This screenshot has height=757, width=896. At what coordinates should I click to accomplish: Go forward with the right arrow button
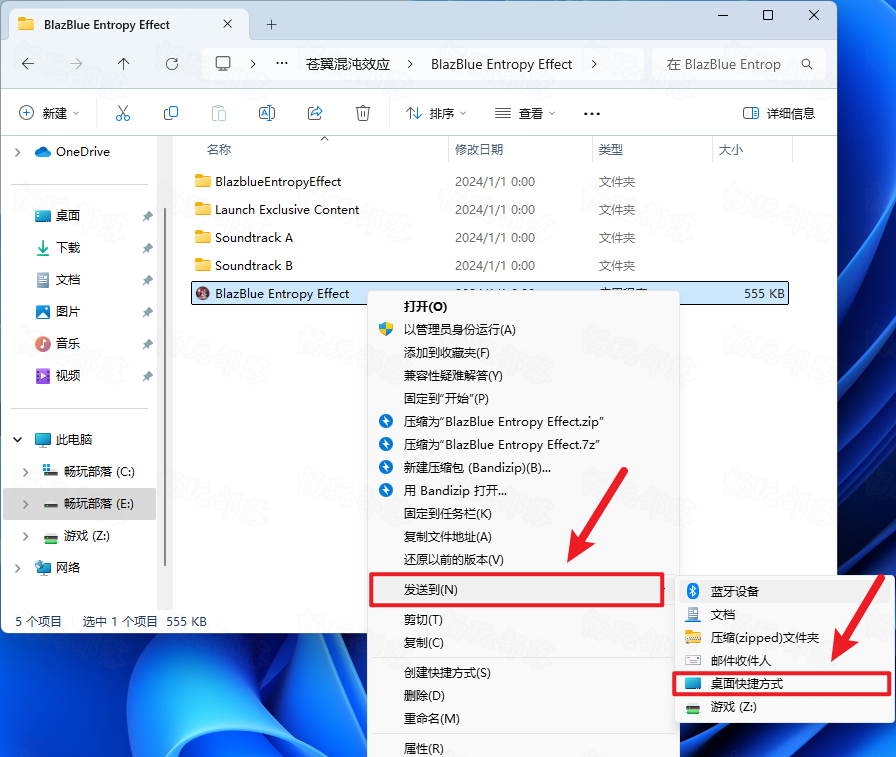pyautogui.click(x=76, y=64)
